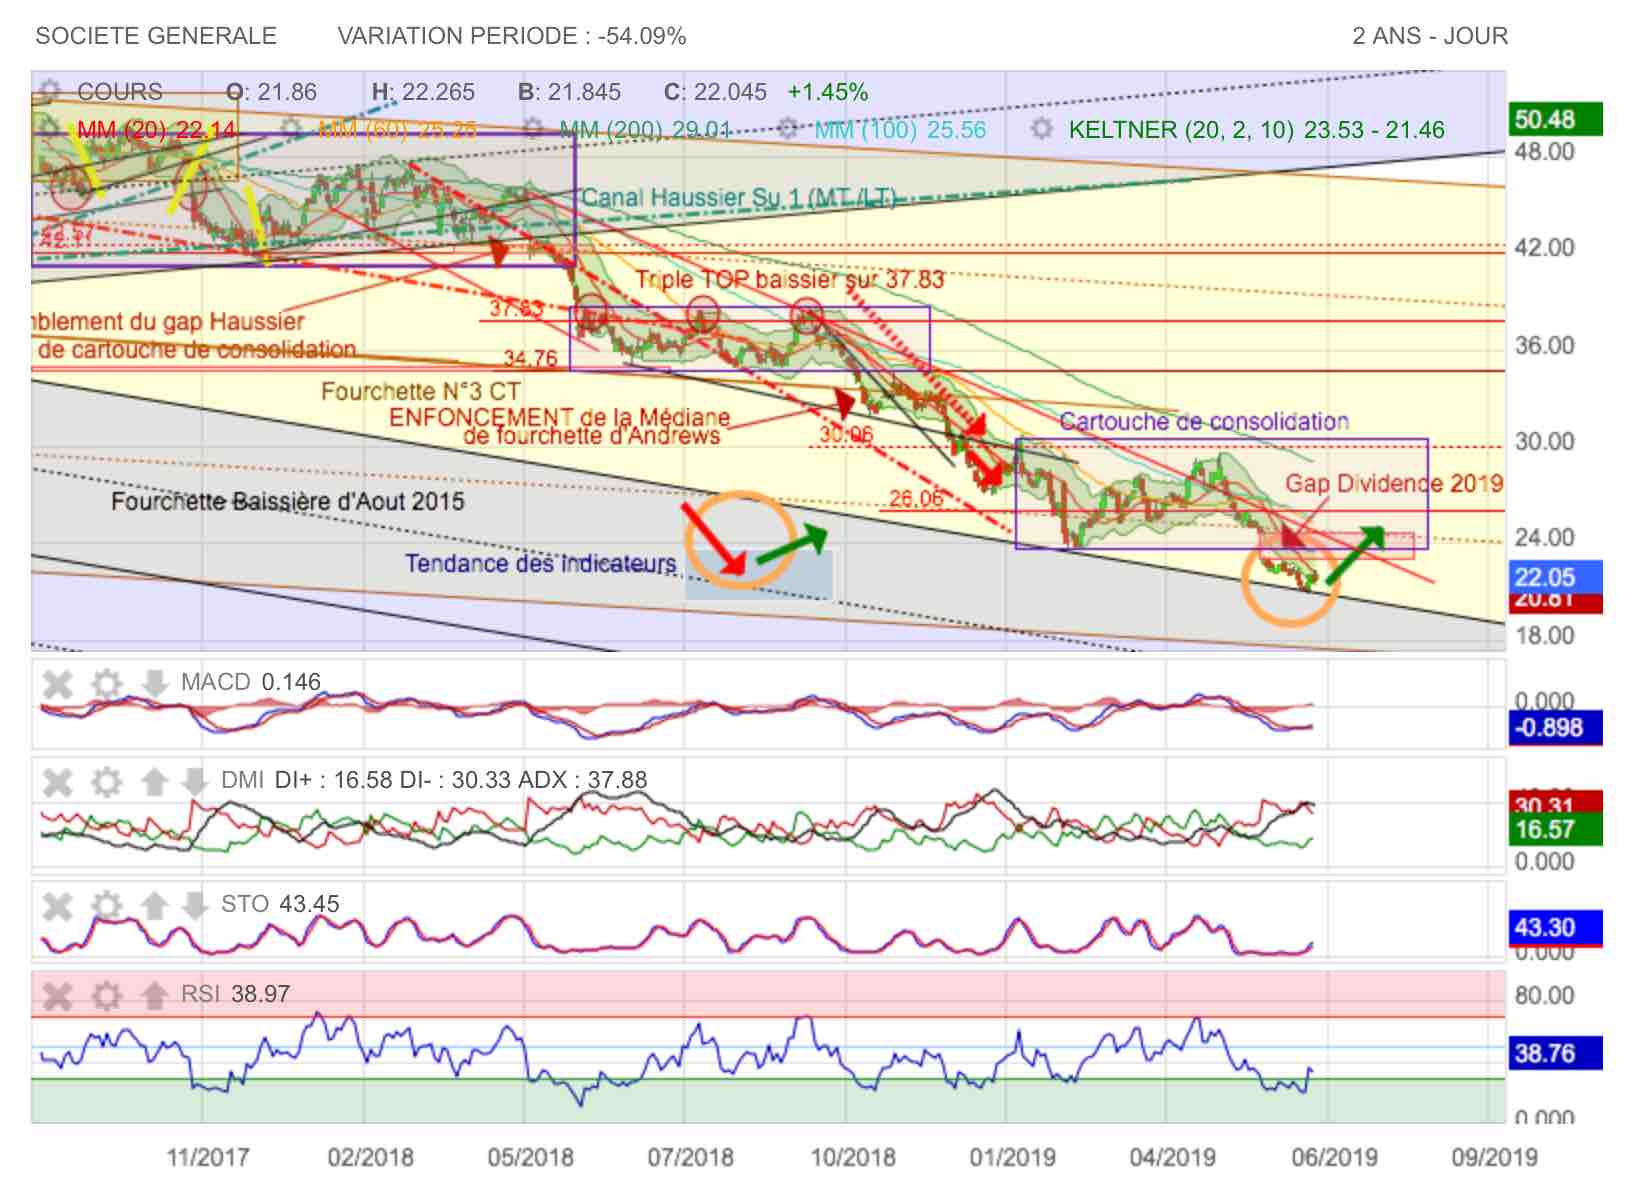Click the SOCIETE GENERALE title

click(156, 36)
